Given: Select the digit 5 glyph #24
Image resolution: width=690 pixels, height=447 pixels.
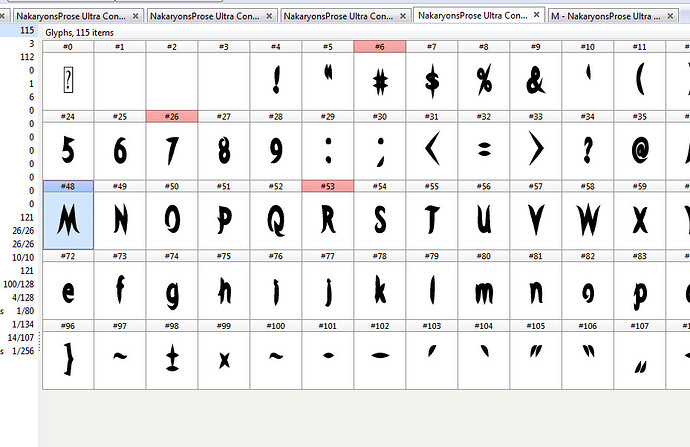Looking at the screenshot, I should pos(68,151).
